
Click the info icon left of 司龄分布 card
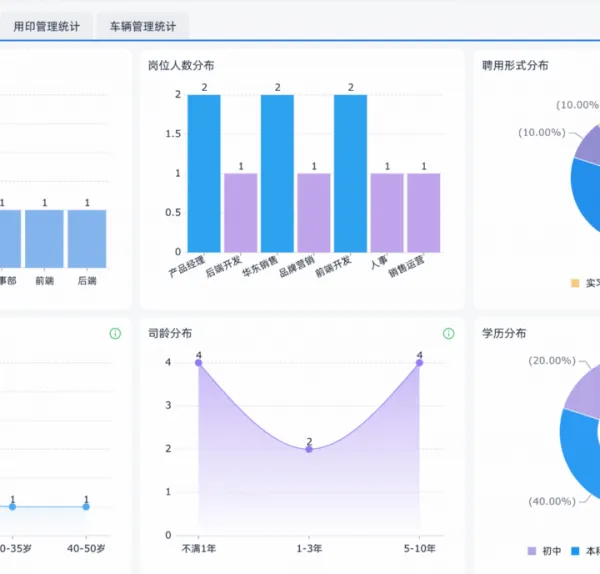pyautogui.click(x=115, y=334)
